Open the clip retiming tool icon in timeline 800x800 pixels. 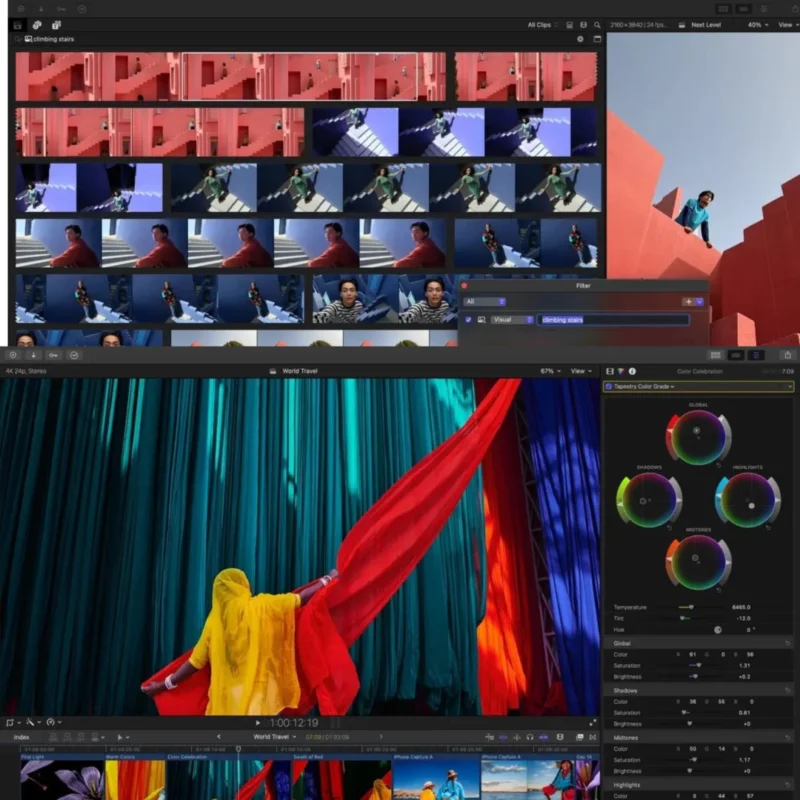click(50, 722)
